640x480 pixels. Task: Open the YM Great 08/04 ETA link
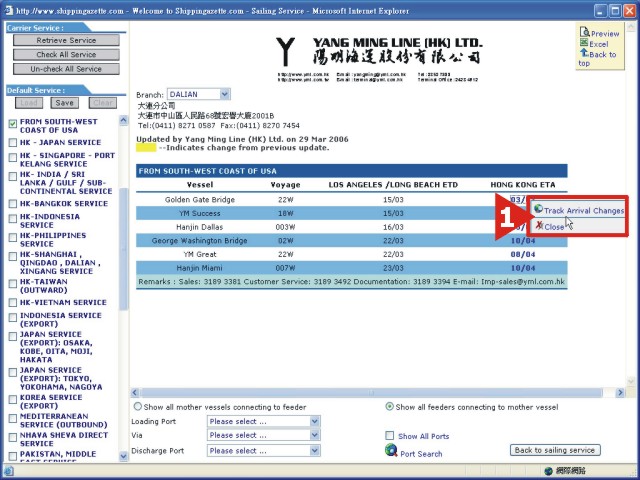[x=523, y=254]
